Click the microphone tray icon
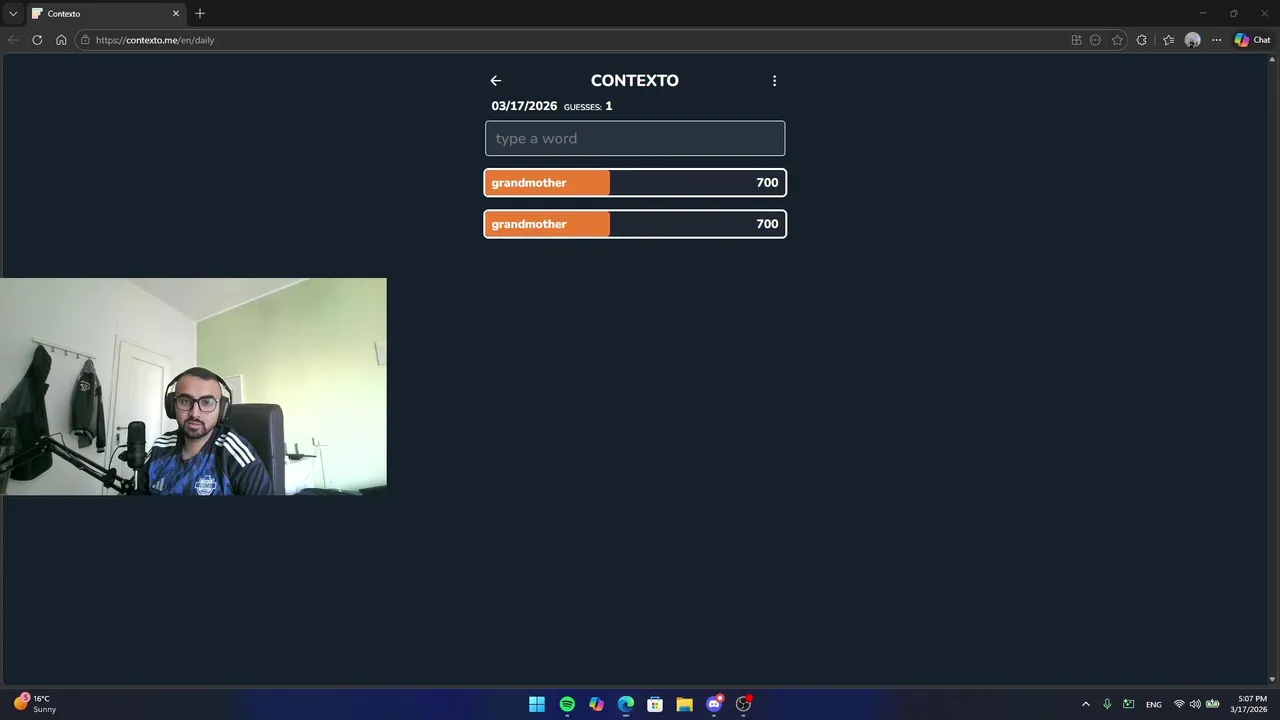Screen dimensions: 1280x720 (1107, 704)
